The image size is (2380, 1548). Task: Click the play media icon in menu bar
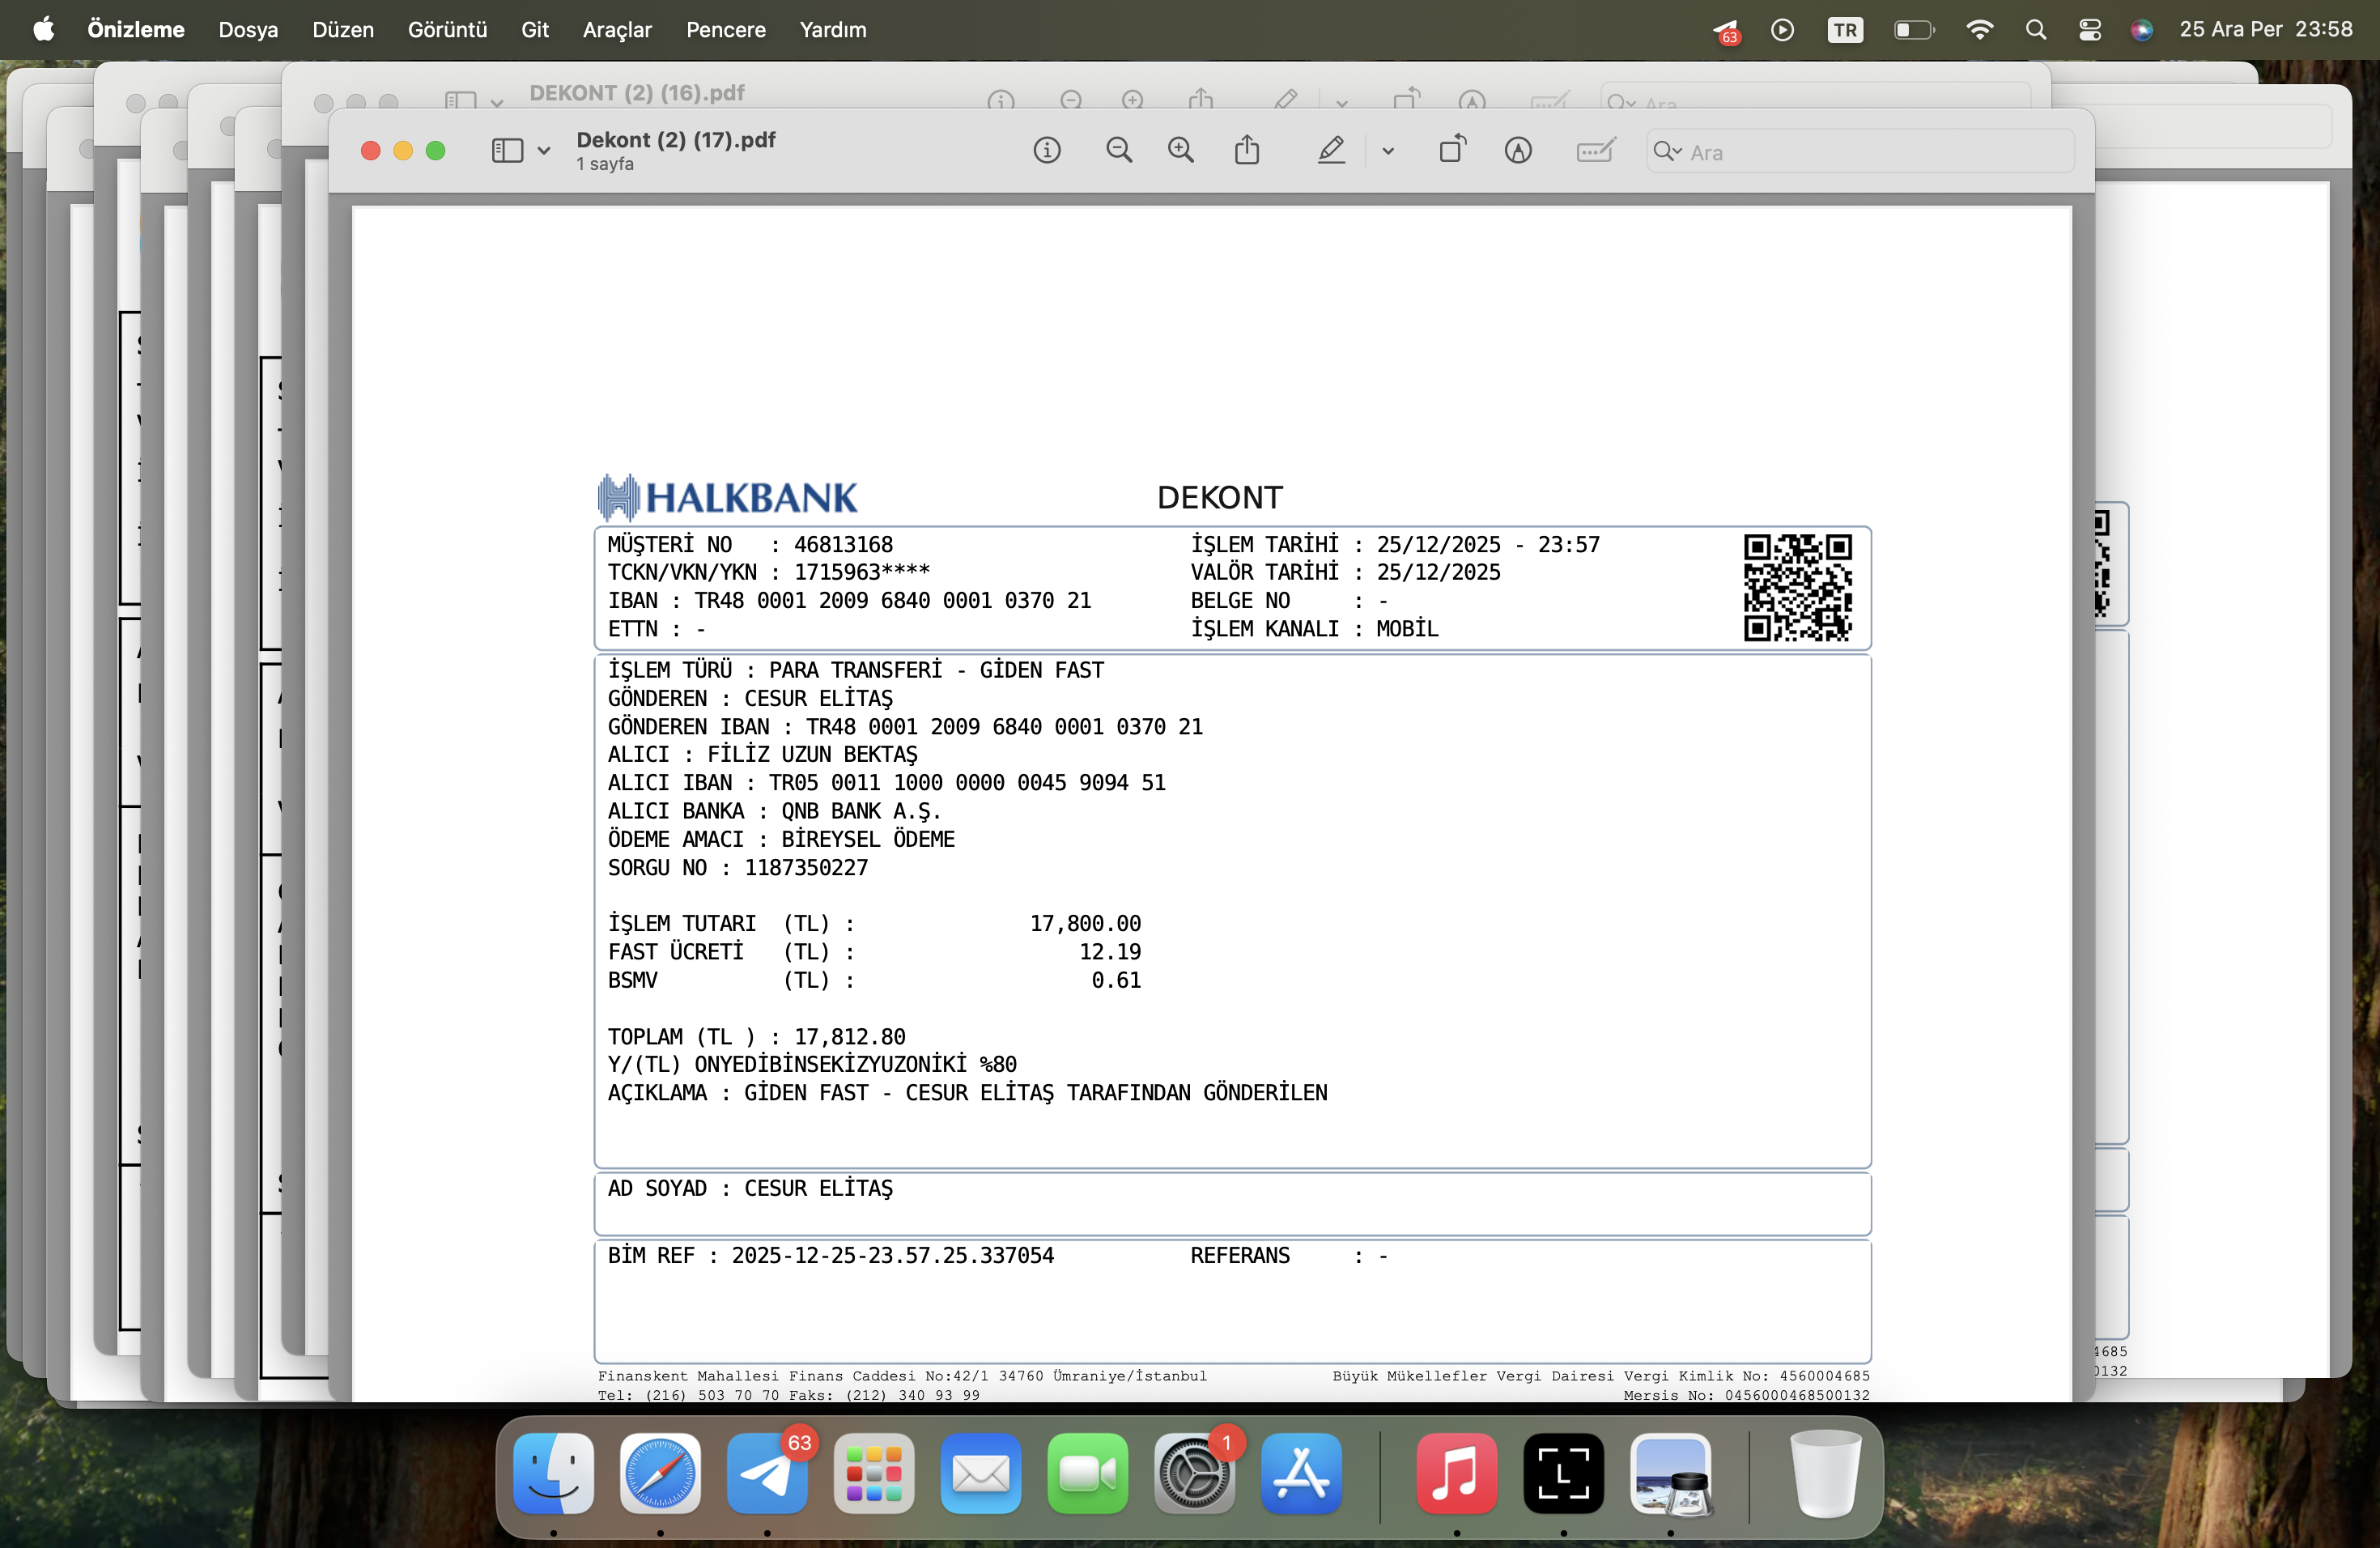click(1782, 30)
